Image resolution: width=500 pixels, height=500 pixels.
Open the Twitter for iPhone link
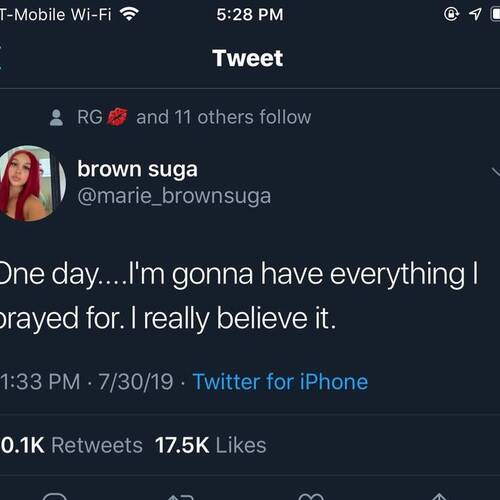click(x=280, y=382)
